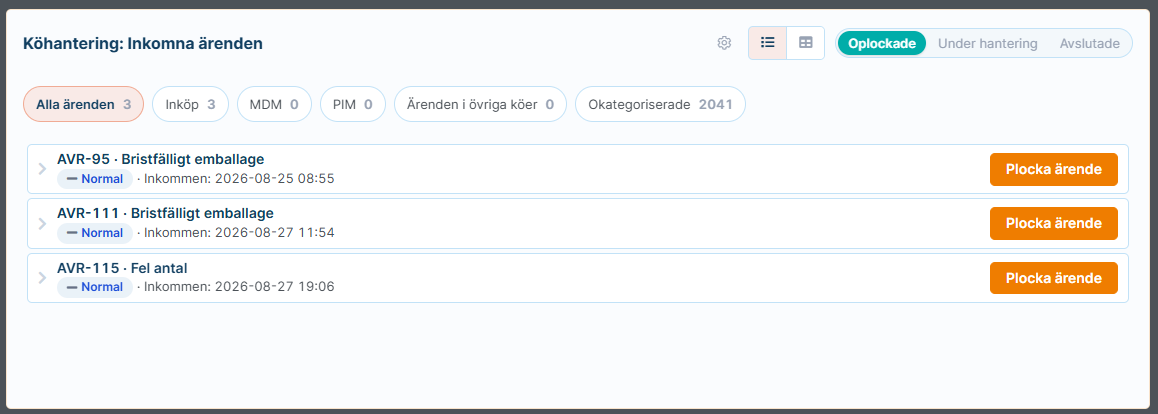This screenshot has height=414, width=1158.
Task: Select the Avslutade status toggle
Action: tap(1089, 44)
